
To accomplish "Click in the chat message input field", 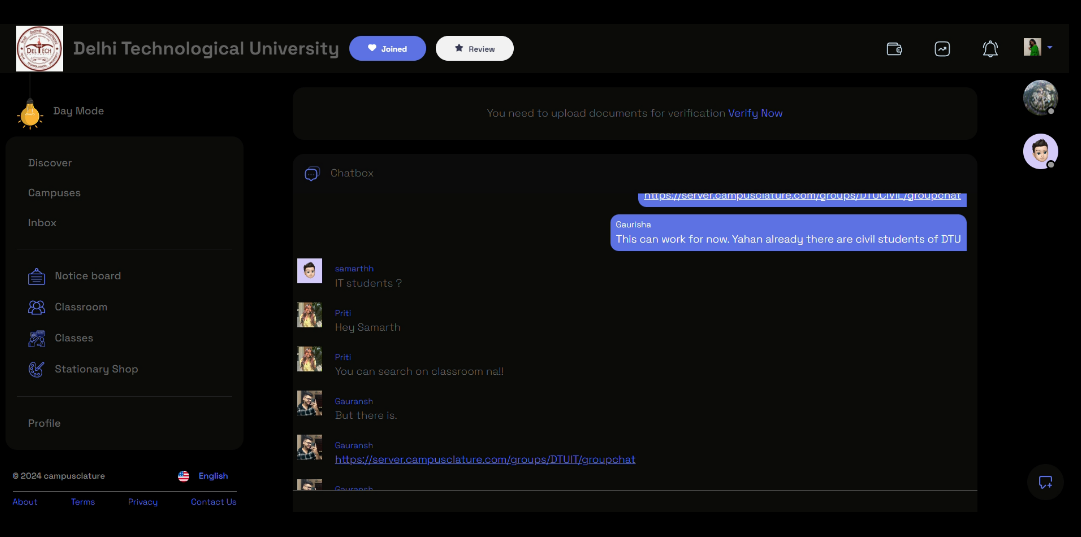I will click(635, 501).
